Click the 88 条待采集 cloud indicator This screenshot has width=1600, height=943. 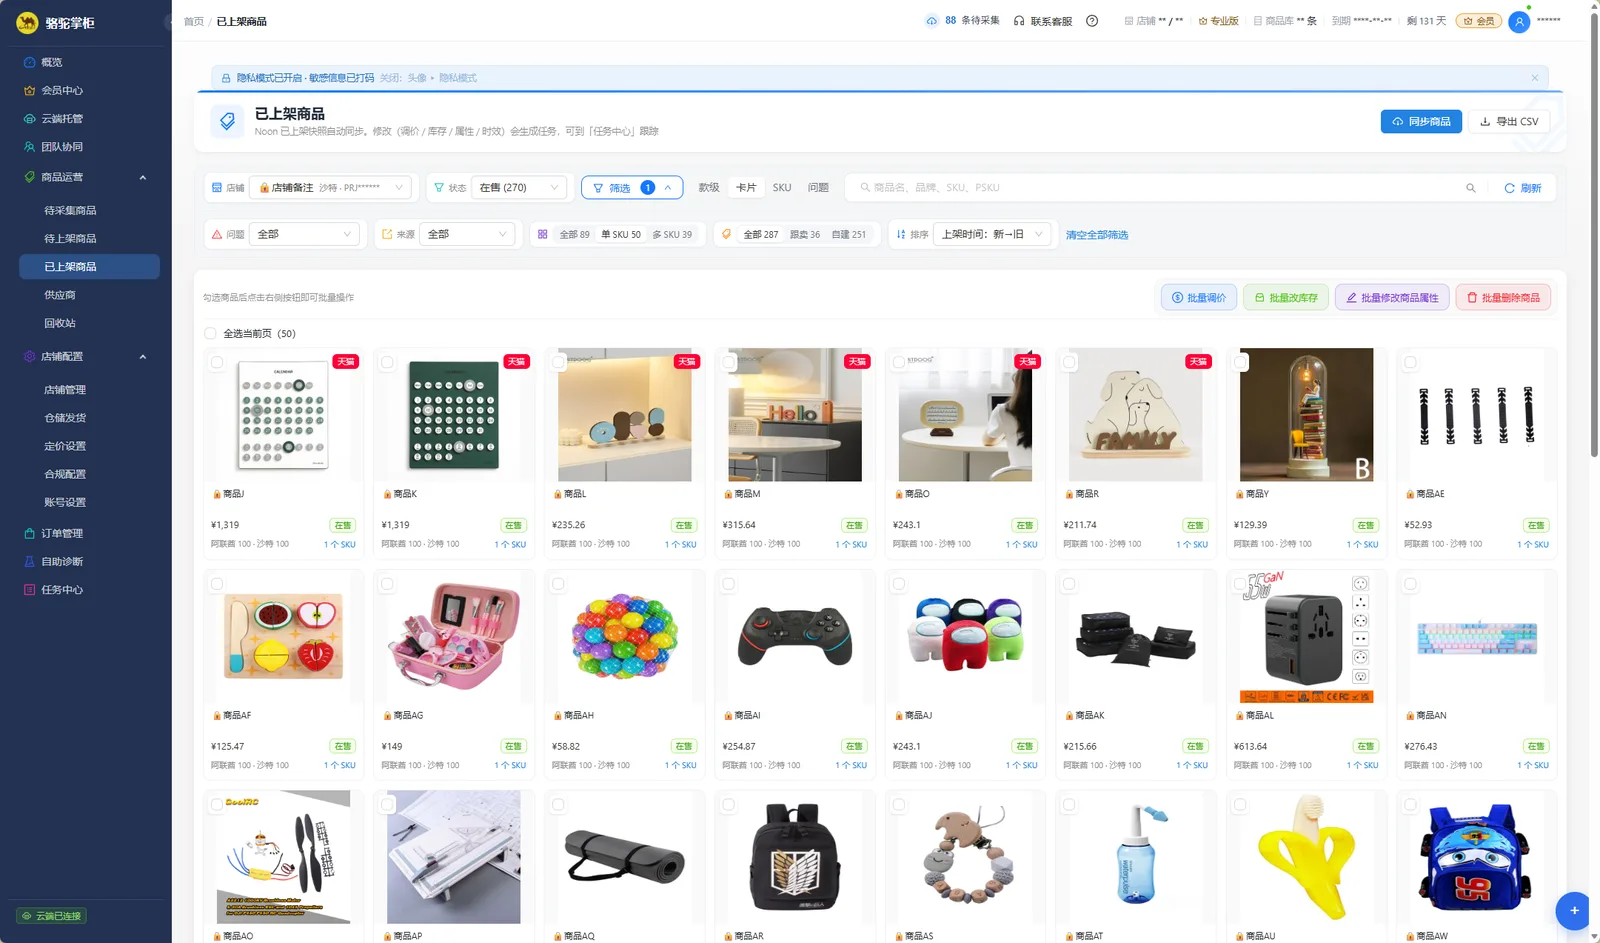click(x=962, y=20)
